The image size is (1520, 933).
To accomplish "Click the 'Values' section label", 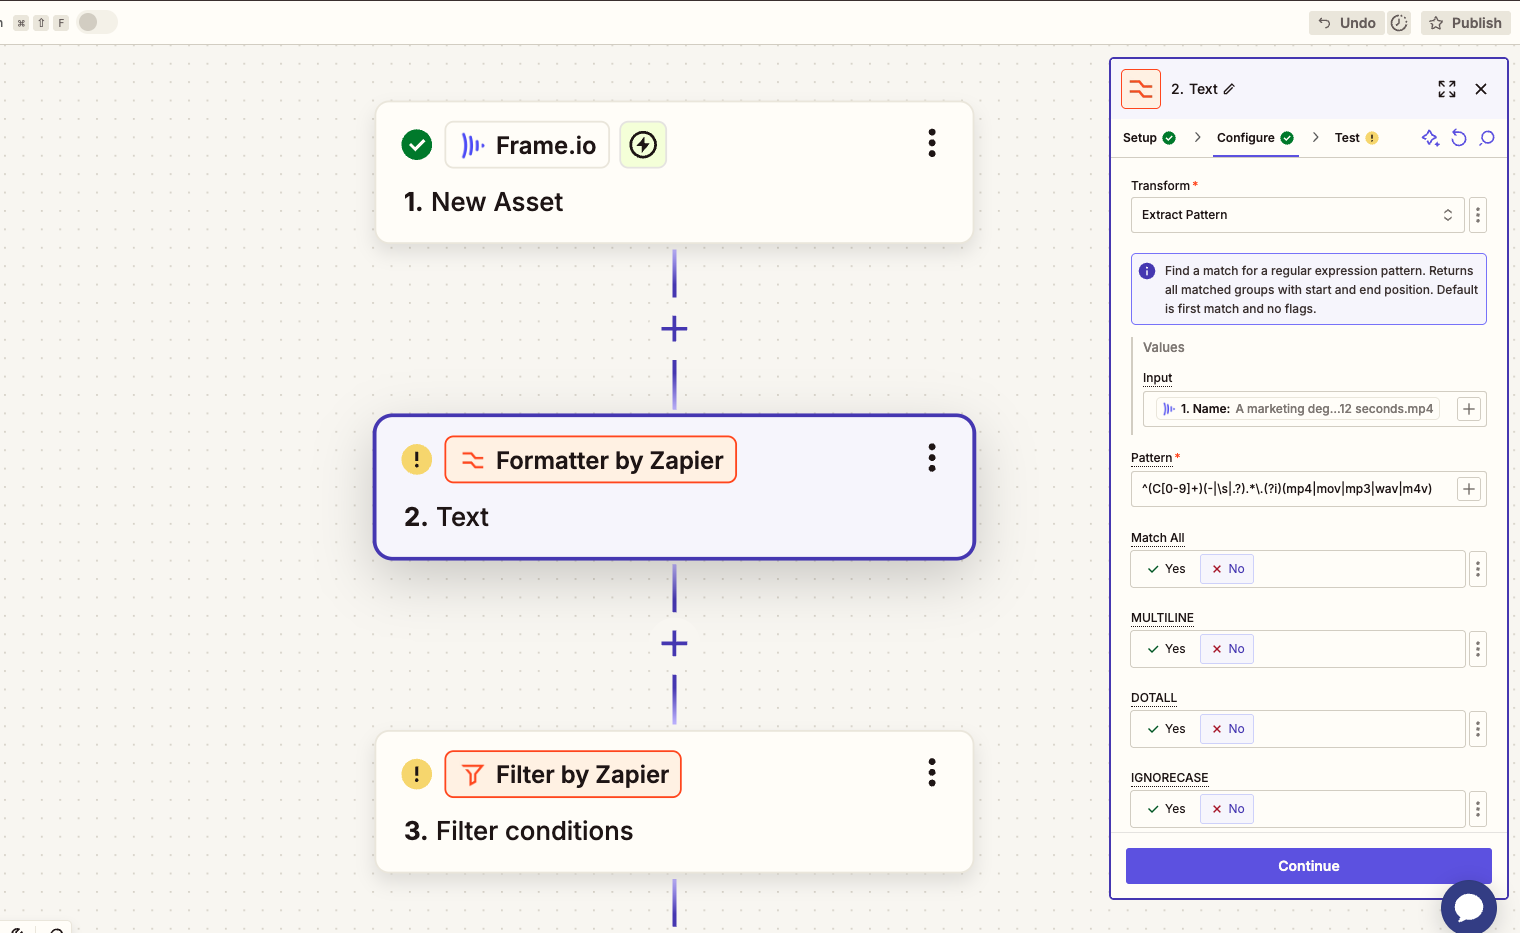I will (1164, 347).
